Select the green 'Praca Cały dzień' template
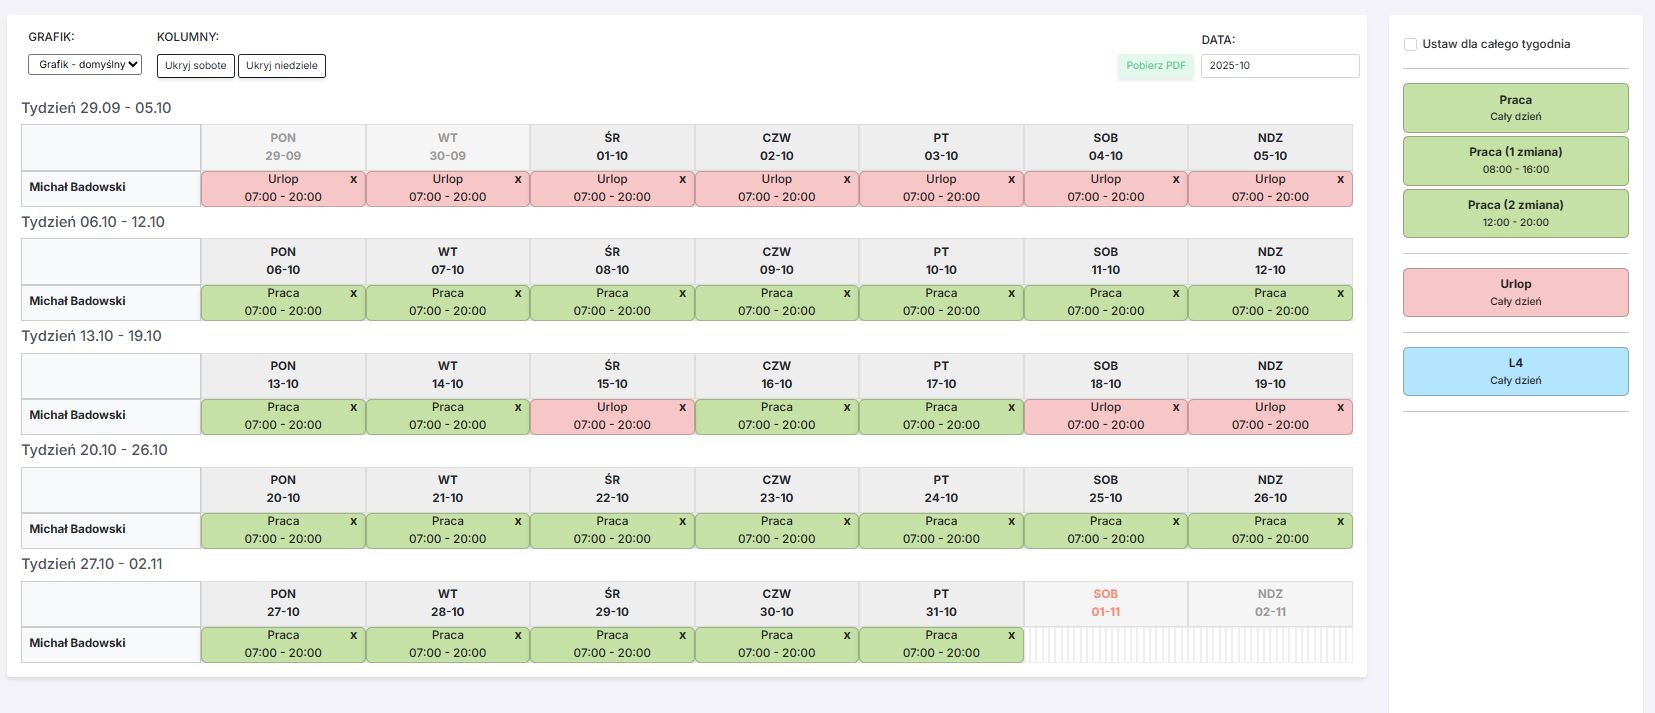 click(x=1515, y=108)
